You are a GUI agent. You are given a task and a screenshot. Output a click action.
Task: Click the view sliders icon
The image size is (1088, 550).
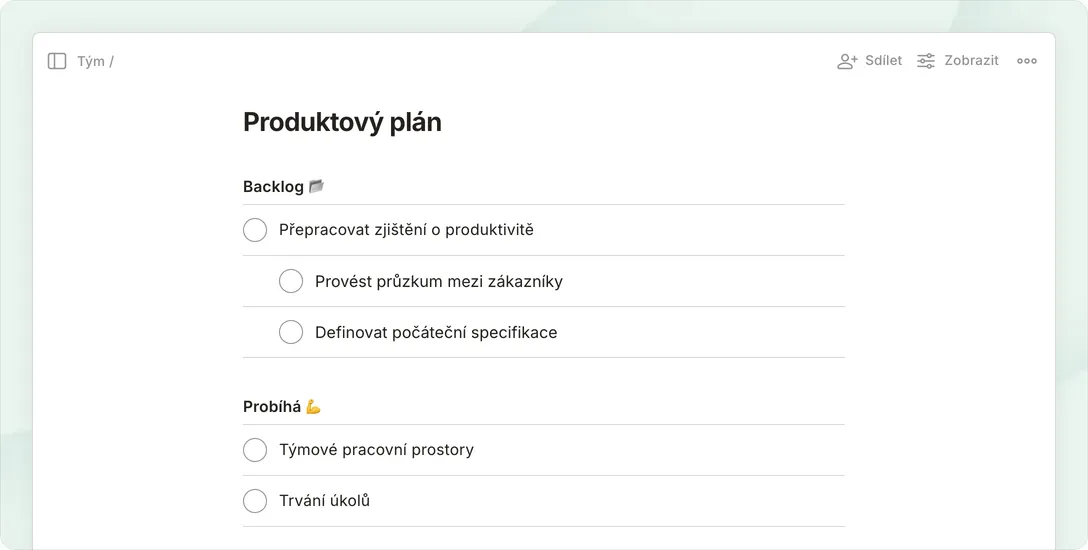pos(926,61)
